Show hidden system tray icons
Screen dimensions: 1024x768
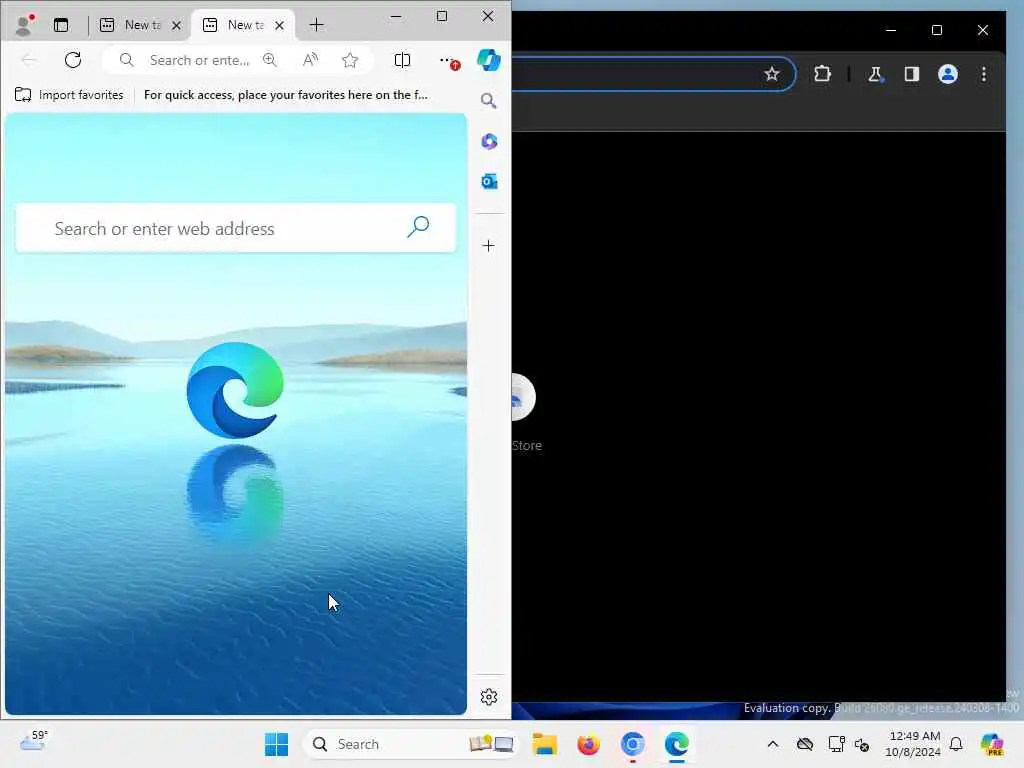773,744
